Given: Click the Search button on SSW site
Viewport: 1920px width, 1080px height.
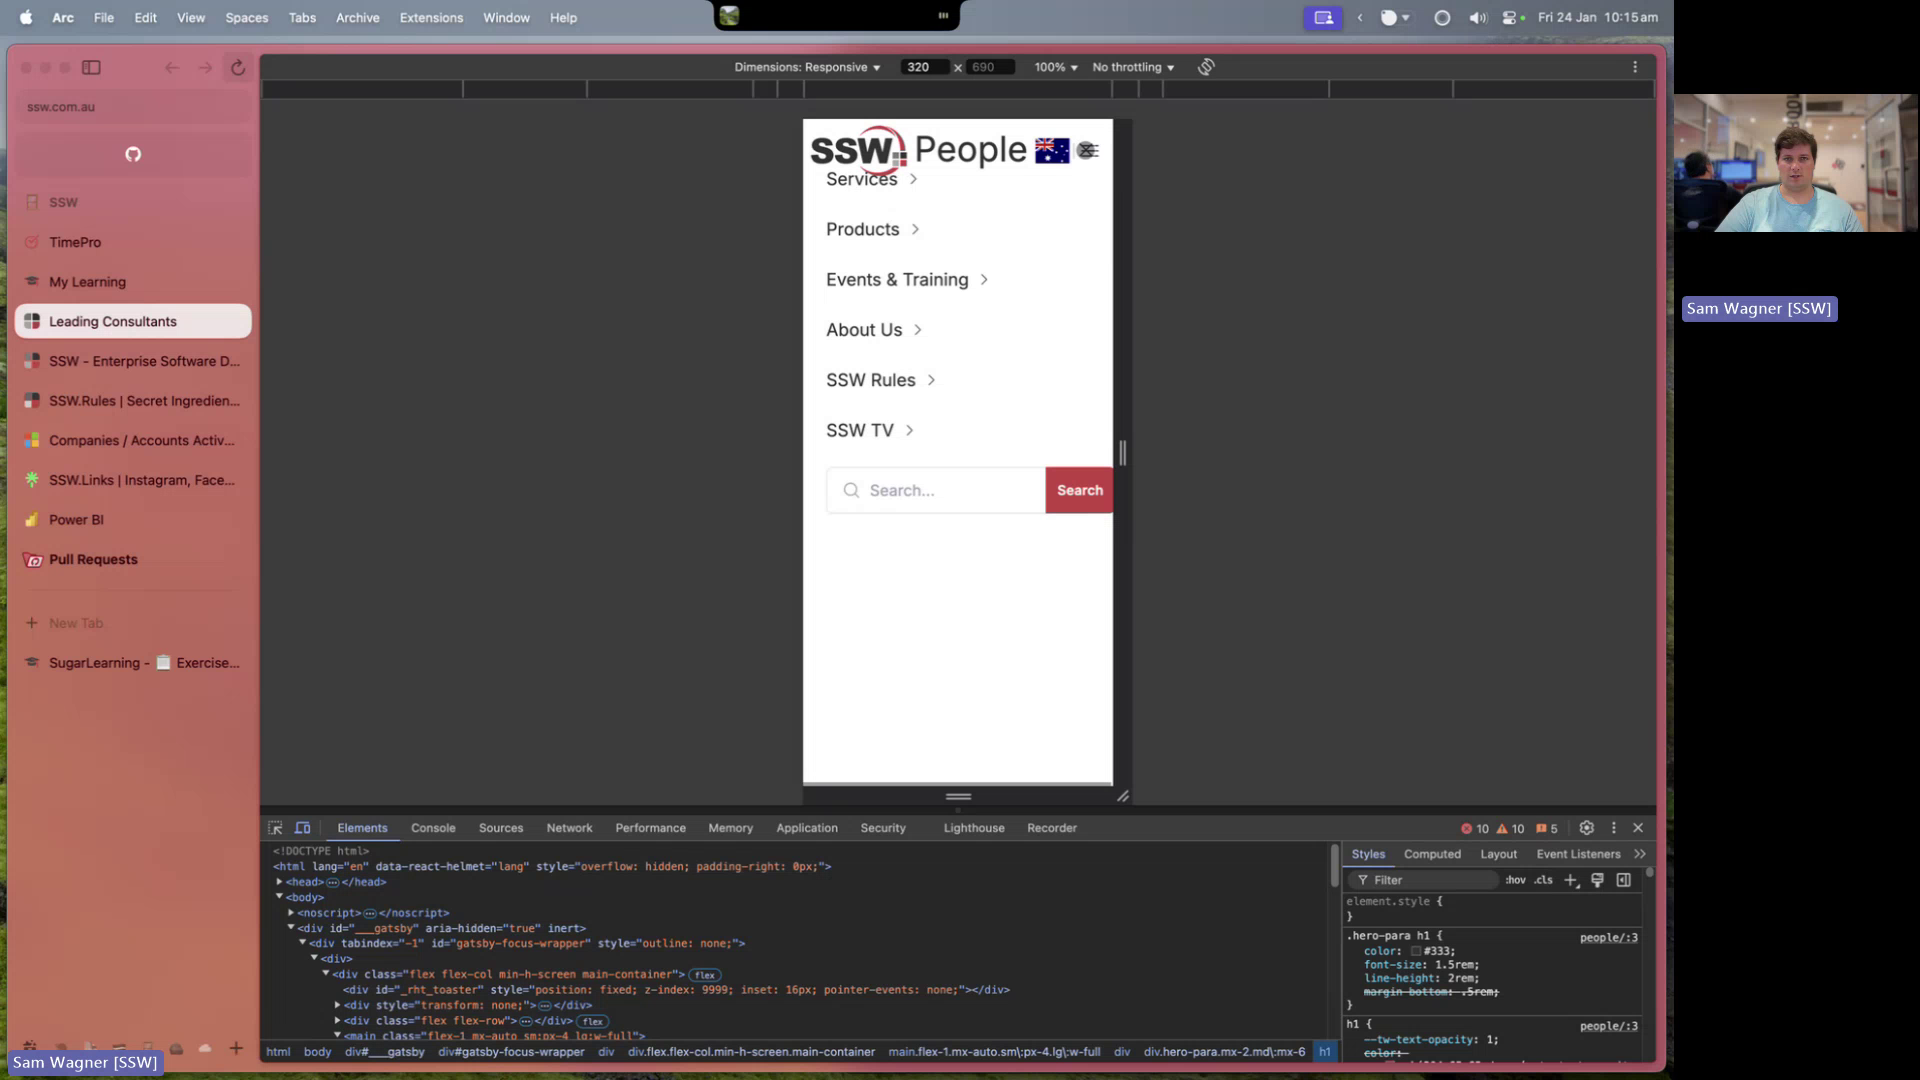Looking at the screenshot, I should coord(1080,489).
